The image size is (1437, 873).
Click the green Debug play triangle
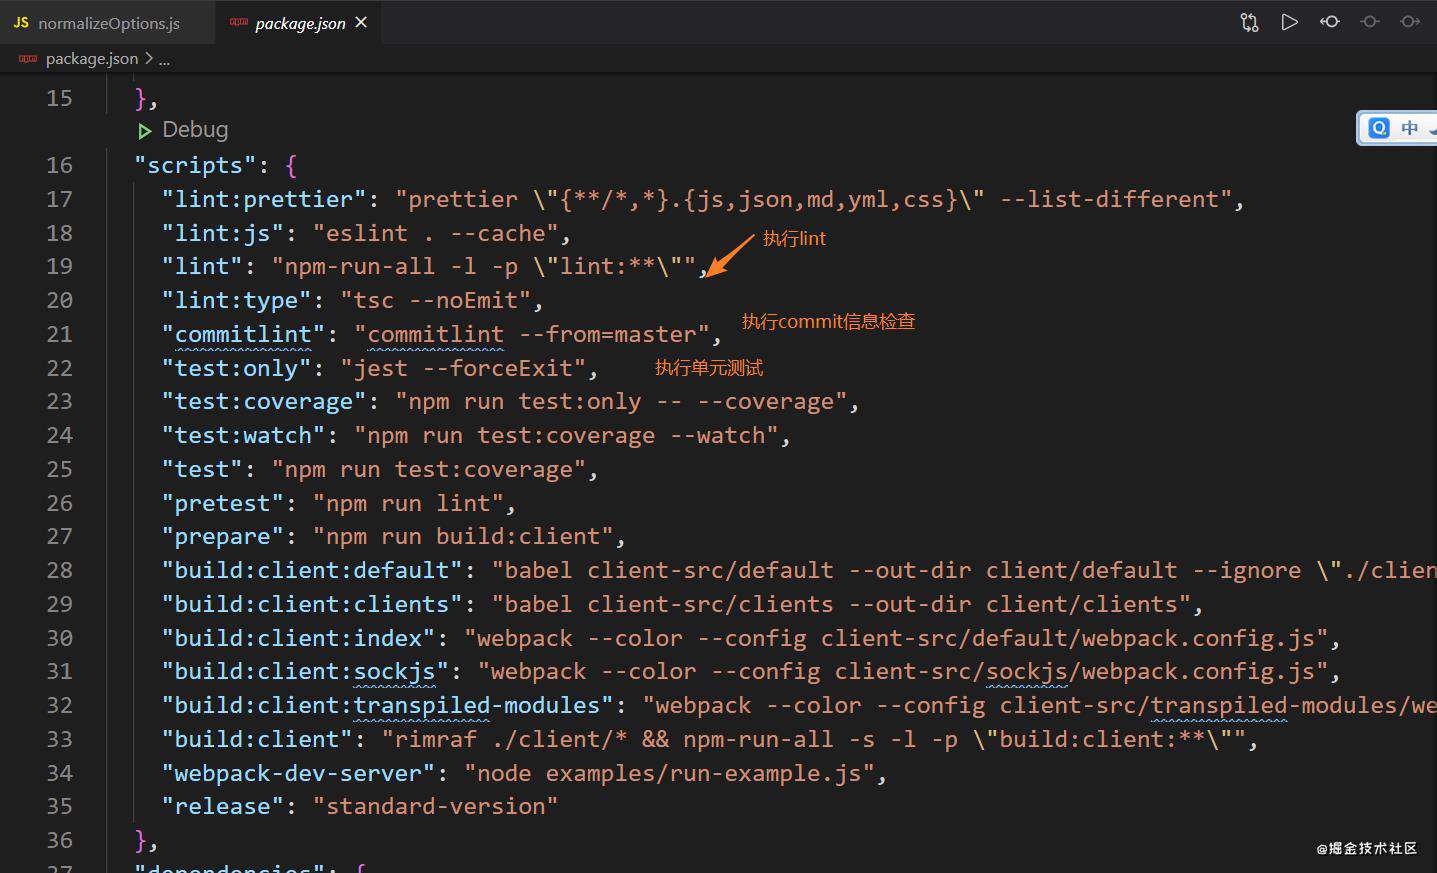pyautogui.click(x=144, y=130)
